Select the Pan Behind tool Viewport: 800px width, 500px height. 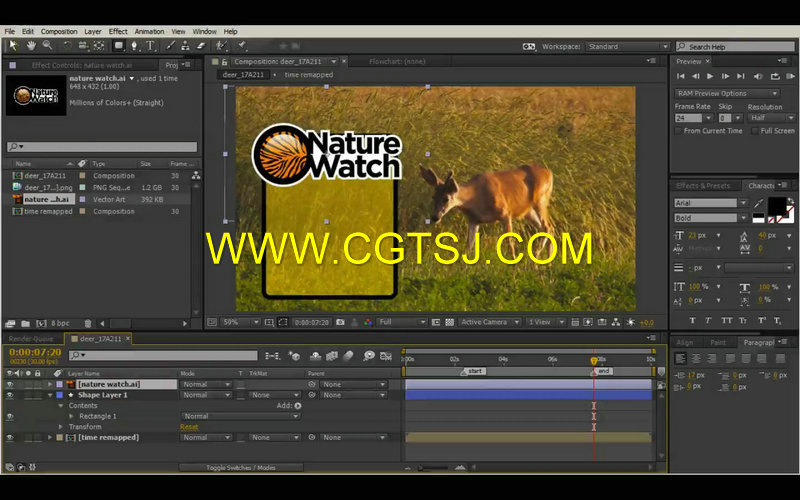point(99,46)
